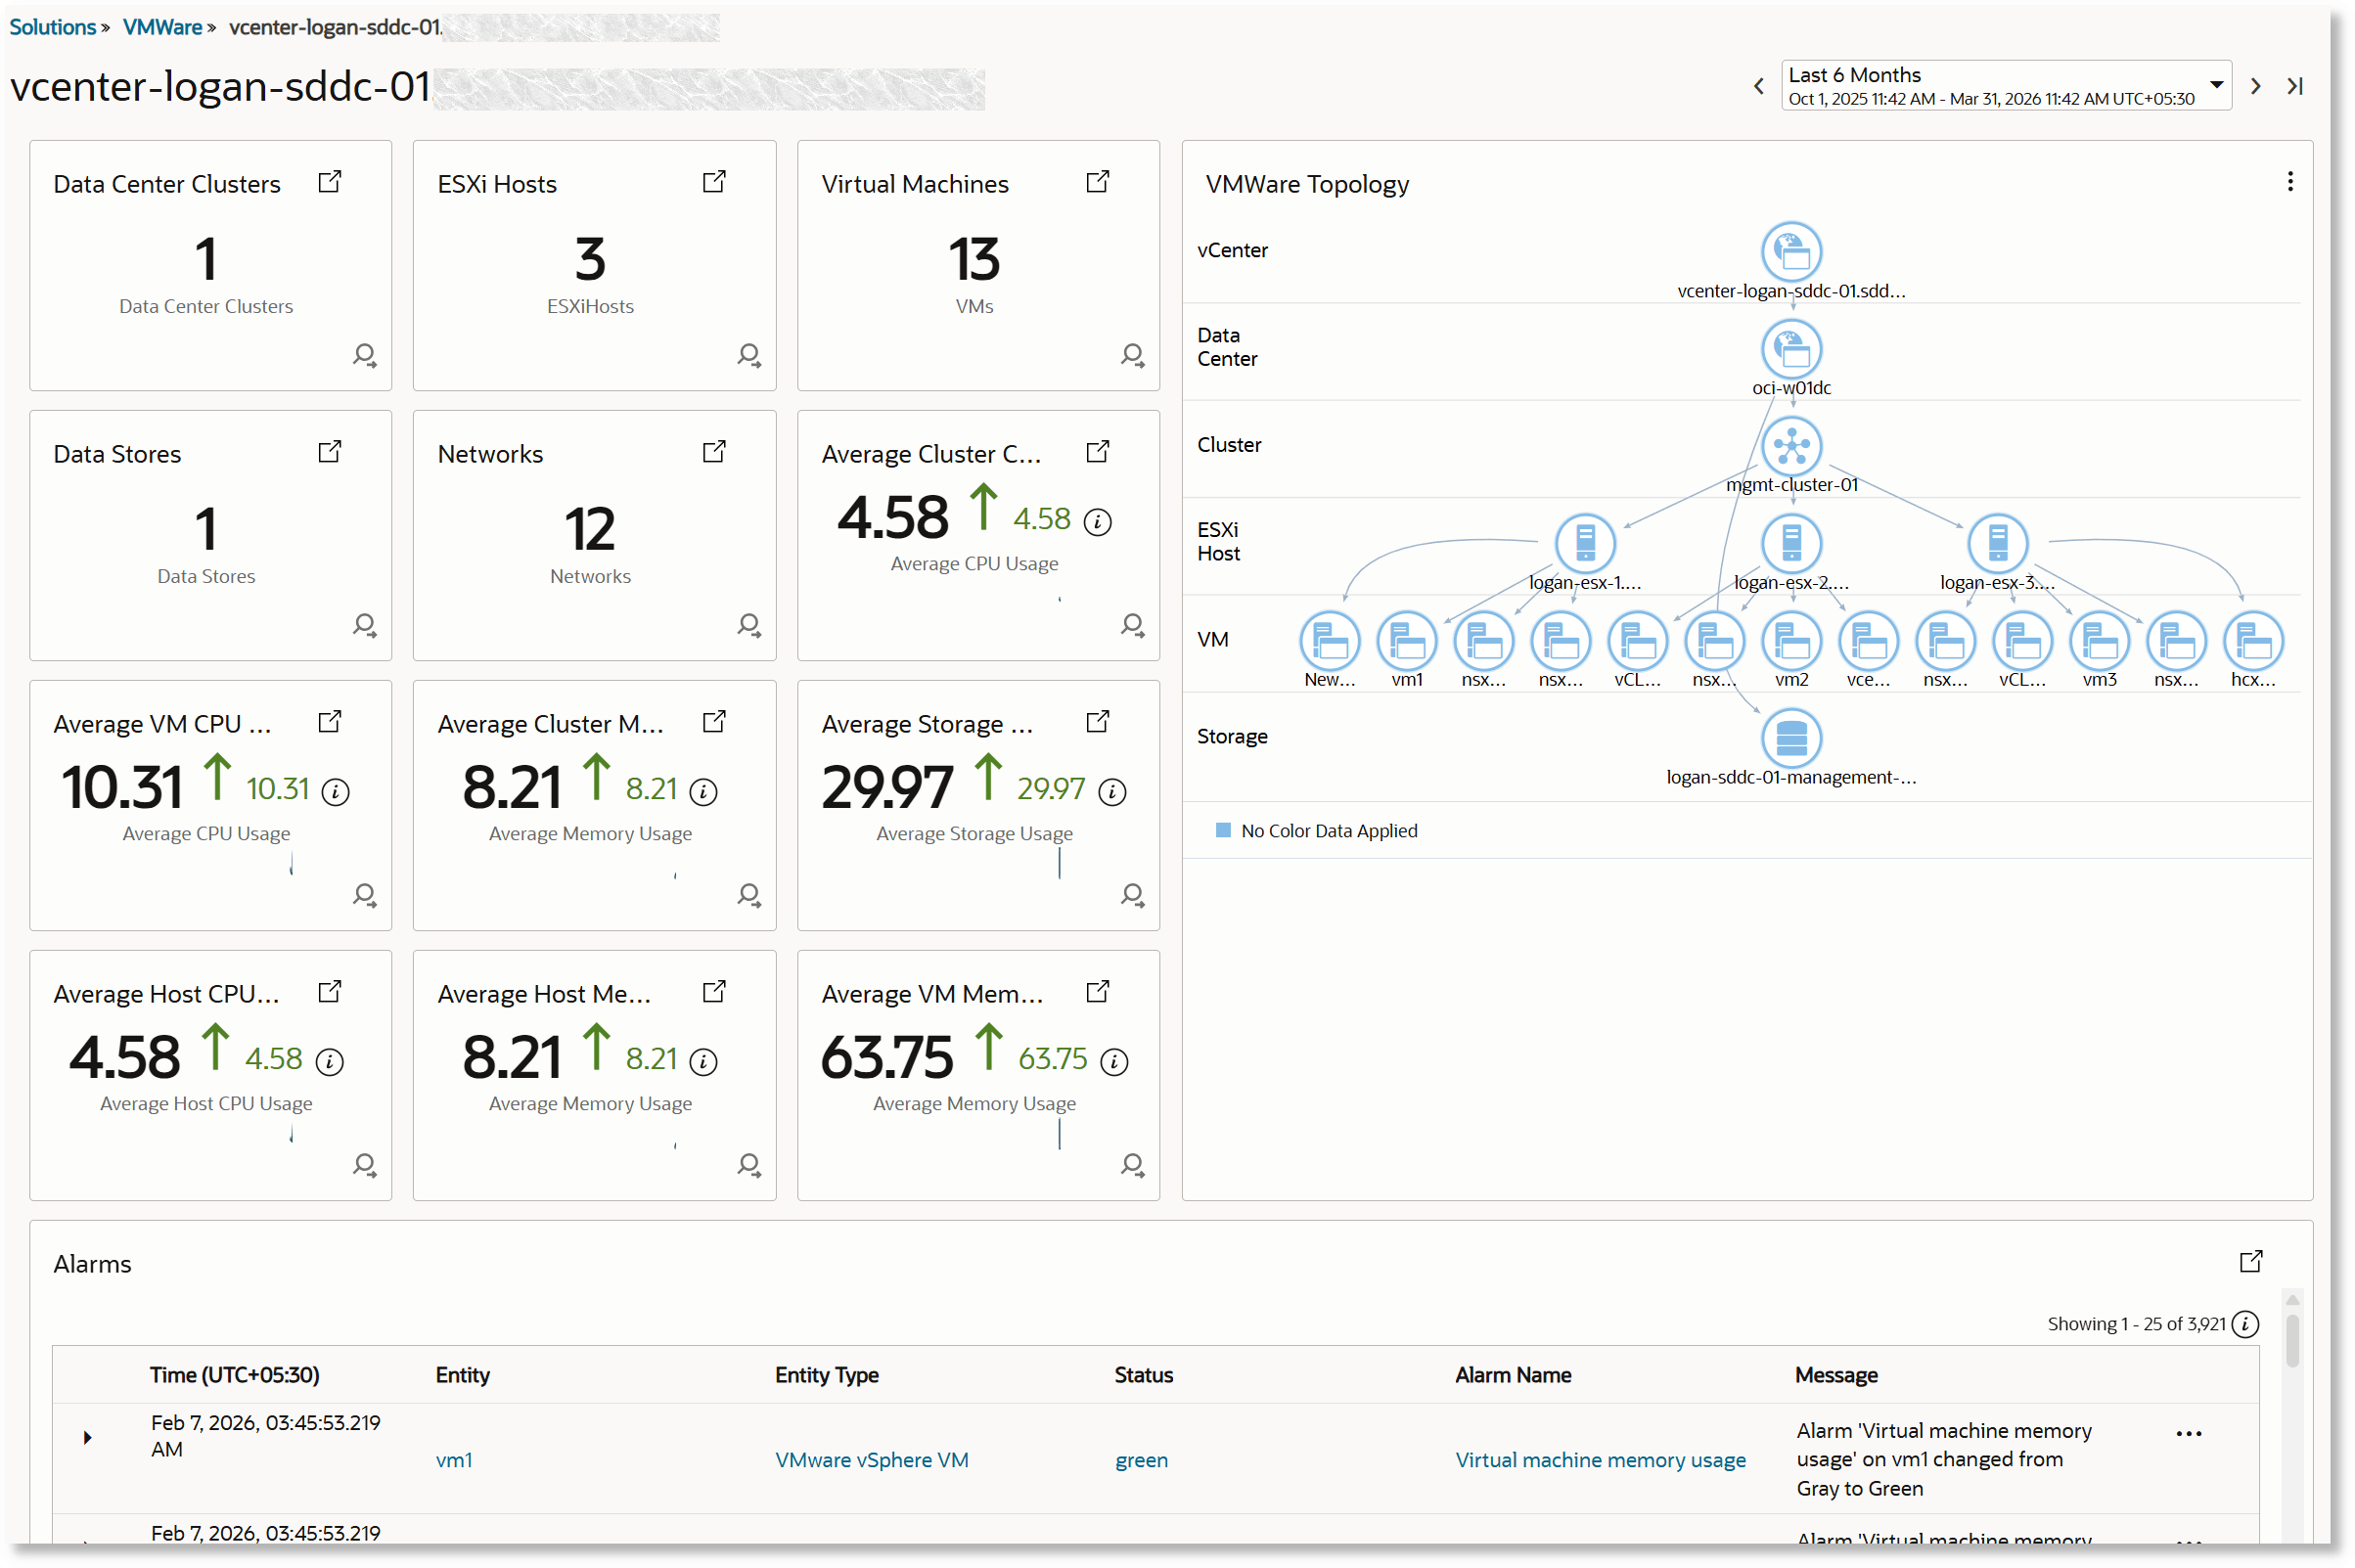This screenshot has width=2355, height=1568.
Task: Click the Solutions breadcrumb link
Action: coord(52,27)
